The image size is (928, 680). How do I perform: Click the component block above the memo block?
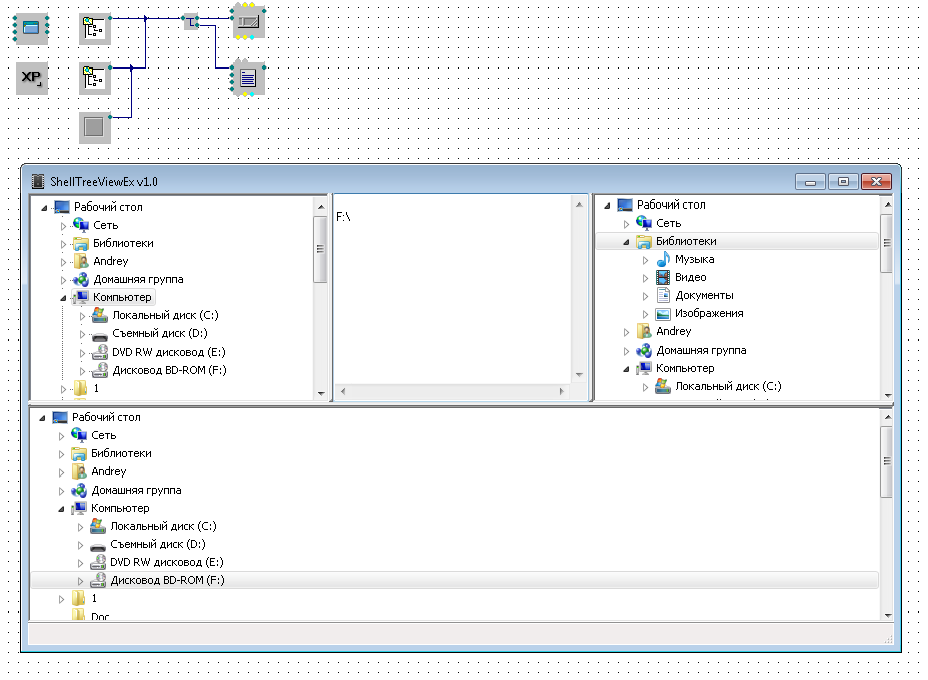[248, 21]
